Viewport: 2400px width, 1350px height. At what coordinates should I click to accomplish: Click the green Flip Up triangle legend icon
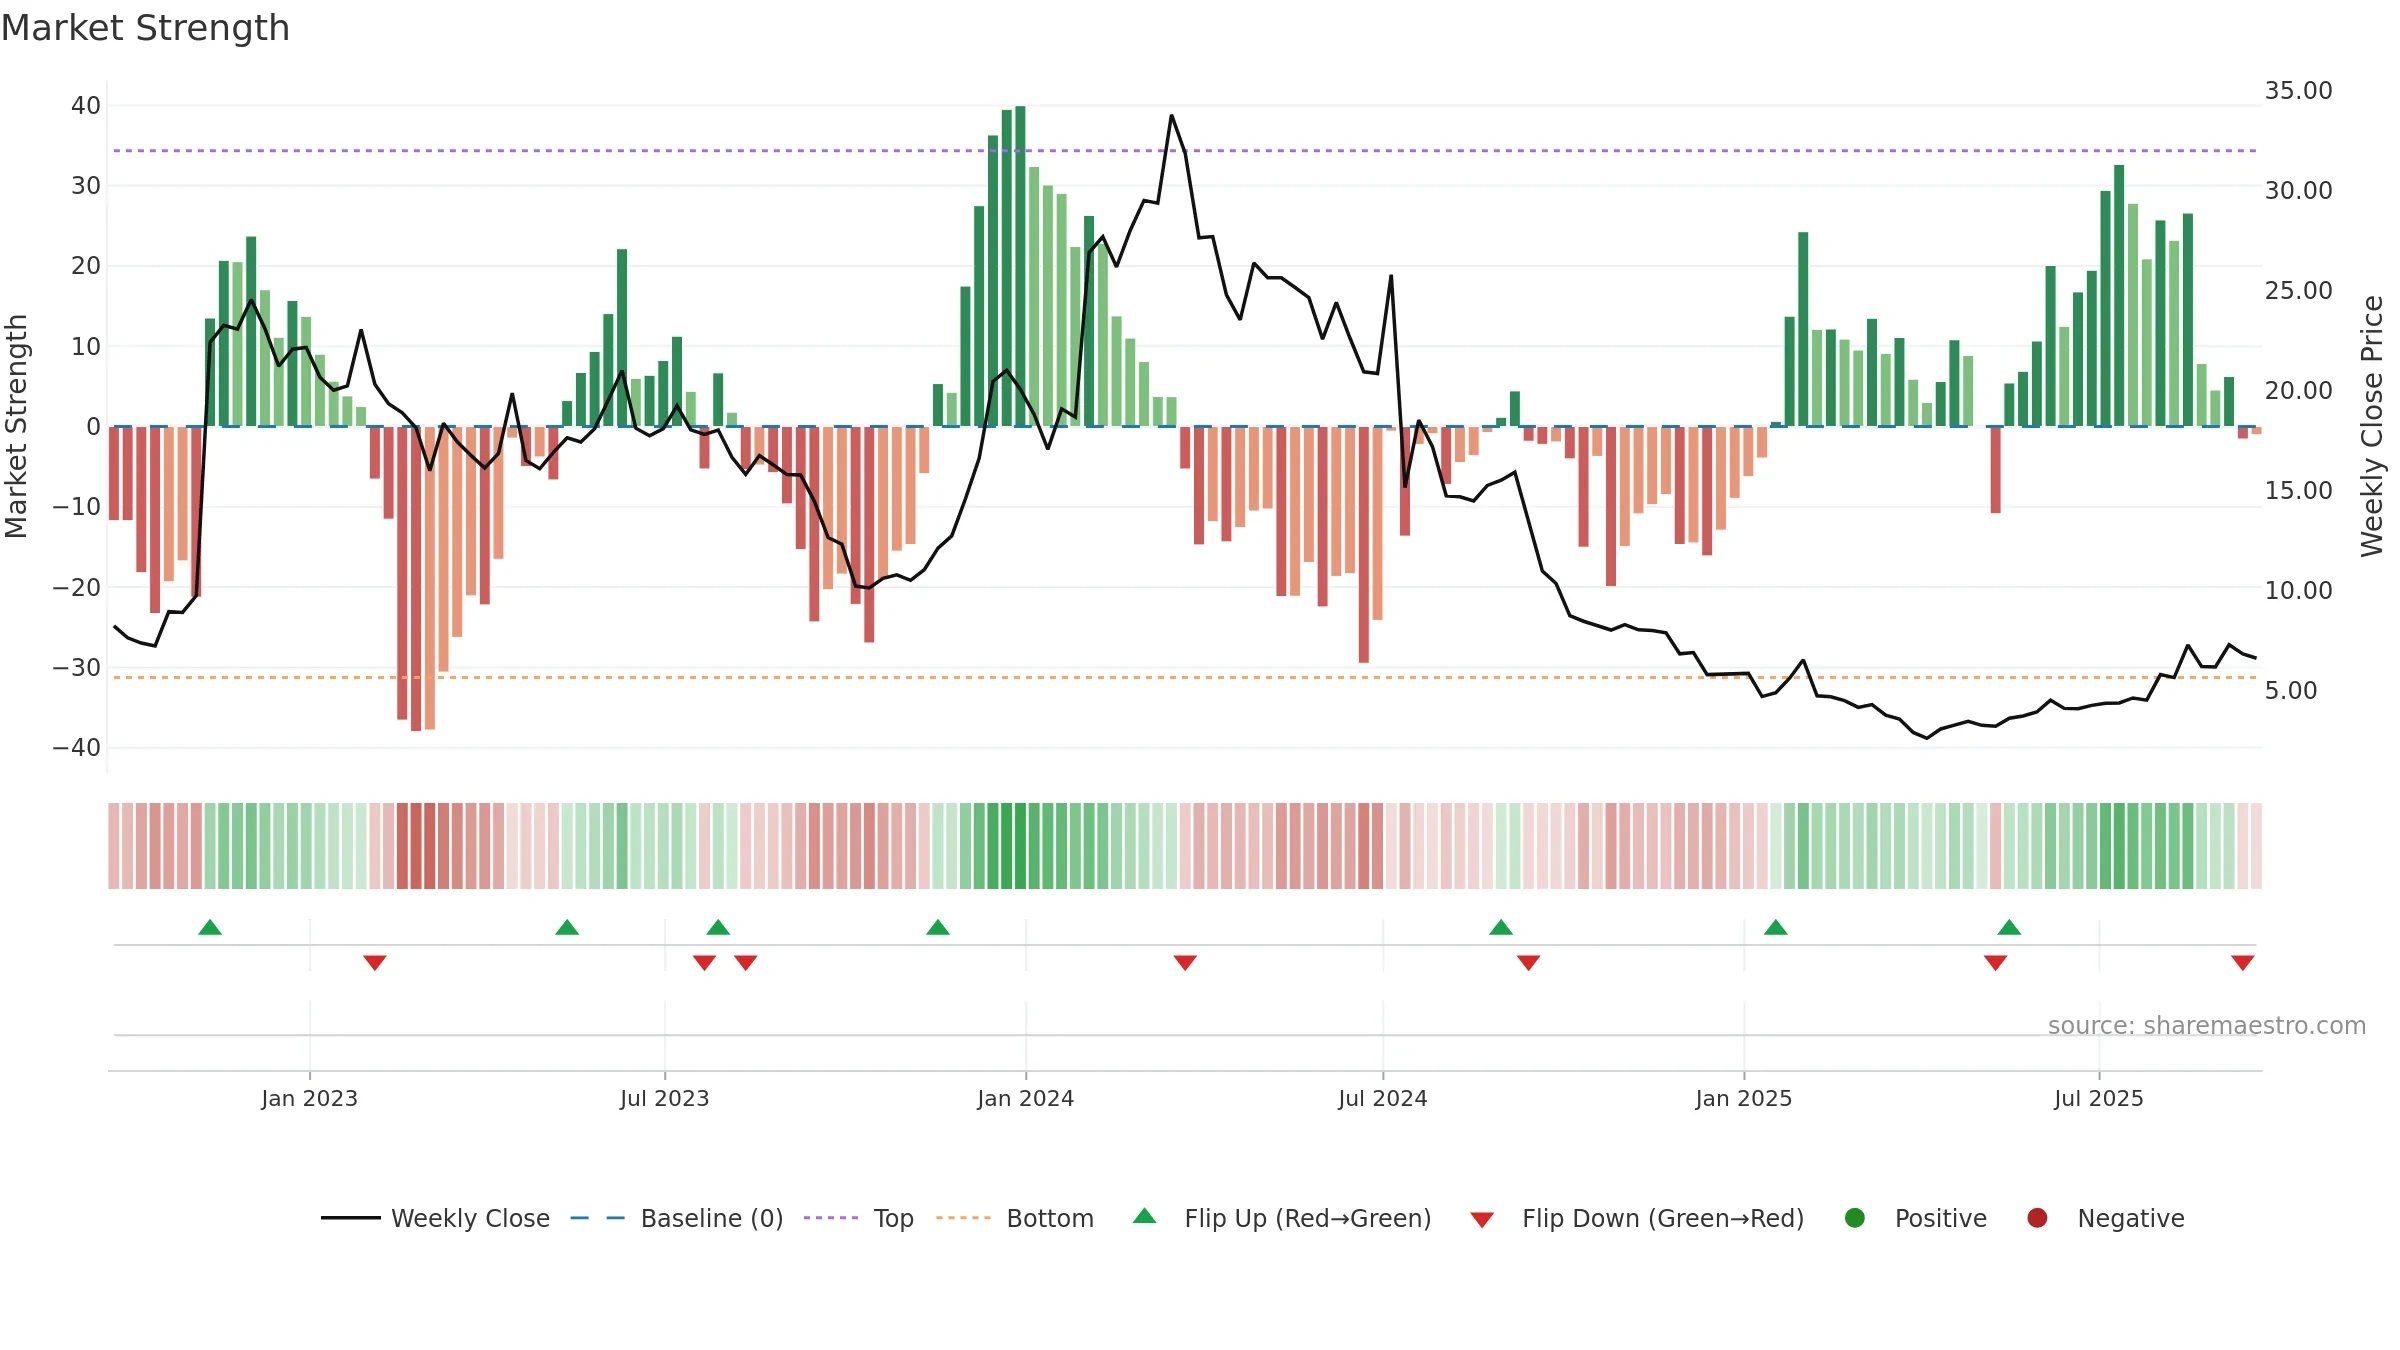point(1145,1216)
